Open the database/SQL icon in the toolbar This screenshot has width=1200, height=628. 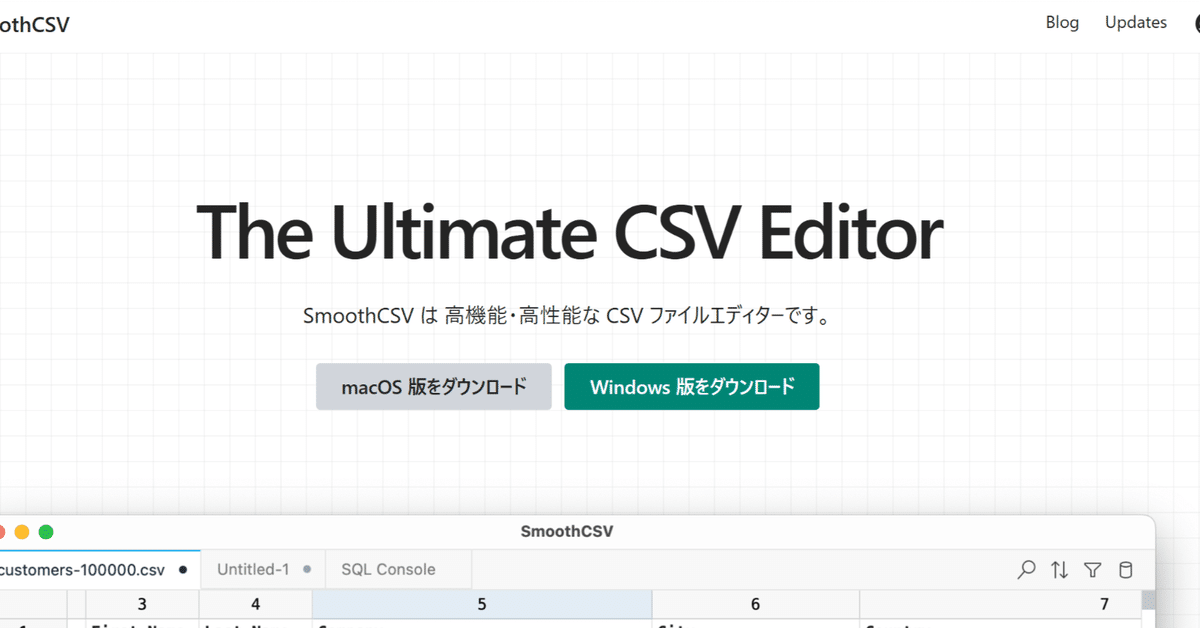(x=1125, y=569)
